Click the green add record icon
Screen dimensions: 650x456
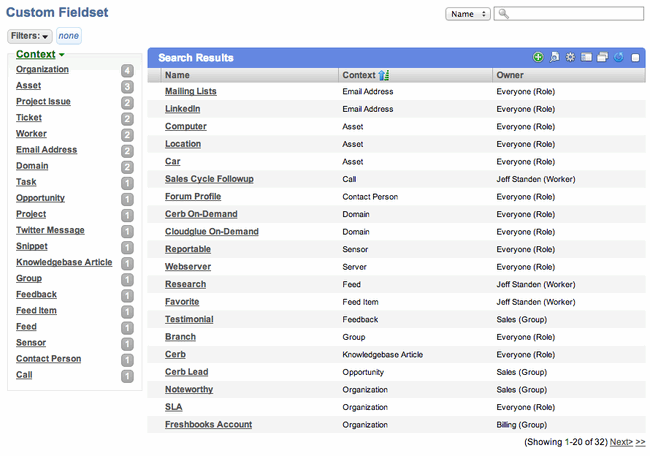538,57
